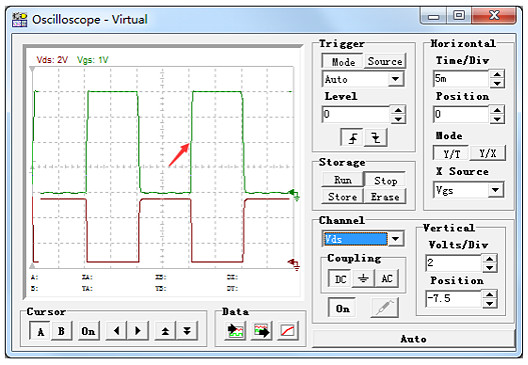Toggle cursor On button

tap(88, 331)
